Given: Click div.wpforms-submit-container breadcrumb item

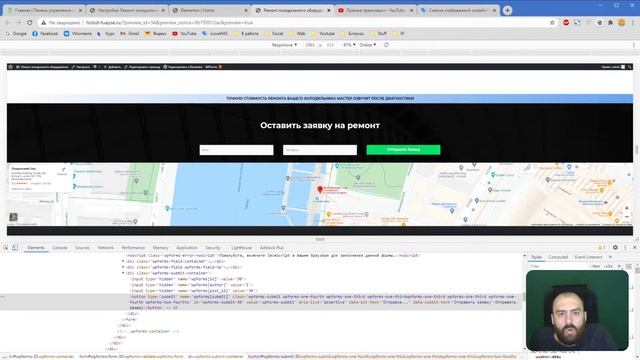Looking at the screenshot, I should 216,357.
